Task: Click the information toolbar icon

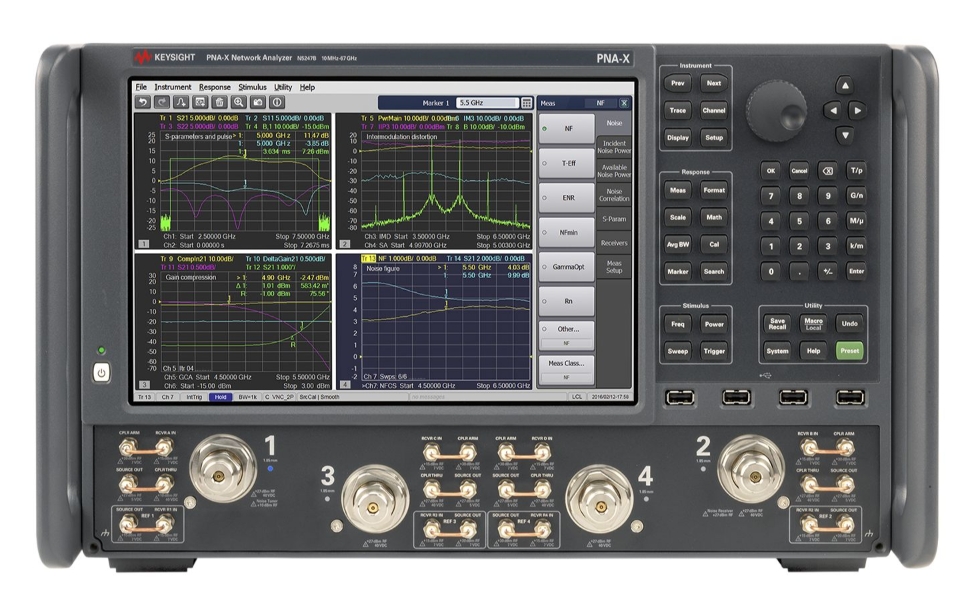Action: click(278, 103)
